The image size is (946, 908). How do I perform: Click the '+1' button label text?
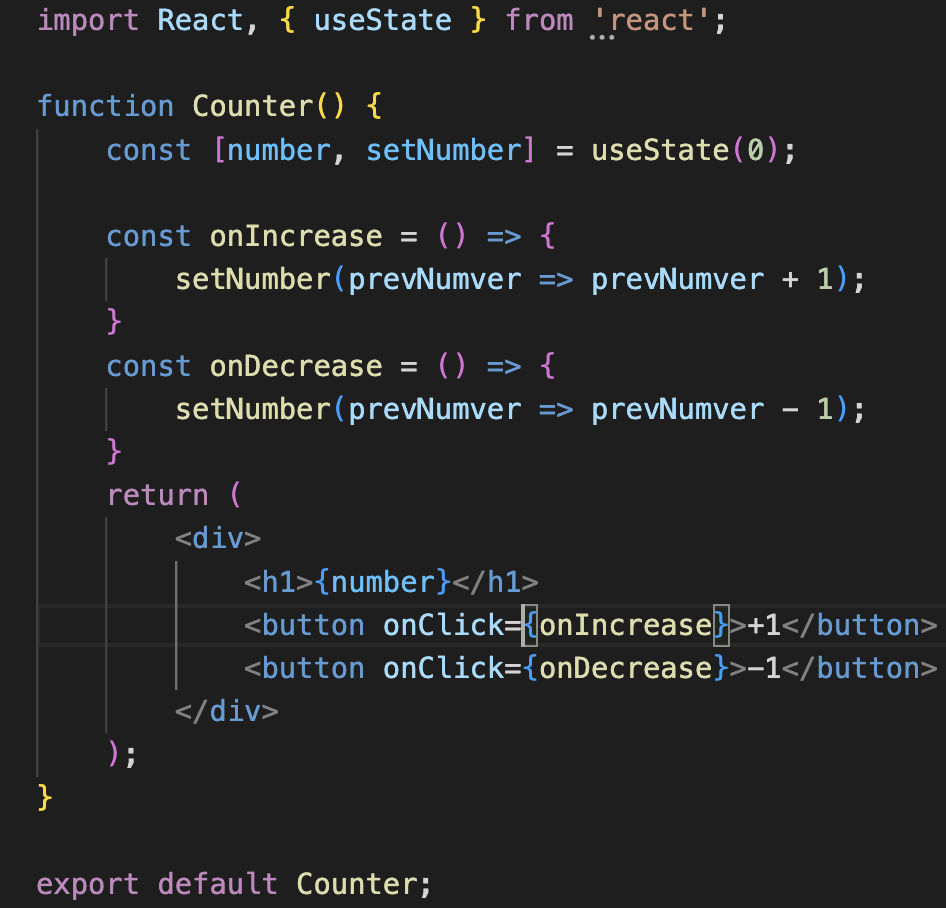[x=764, y=626]
